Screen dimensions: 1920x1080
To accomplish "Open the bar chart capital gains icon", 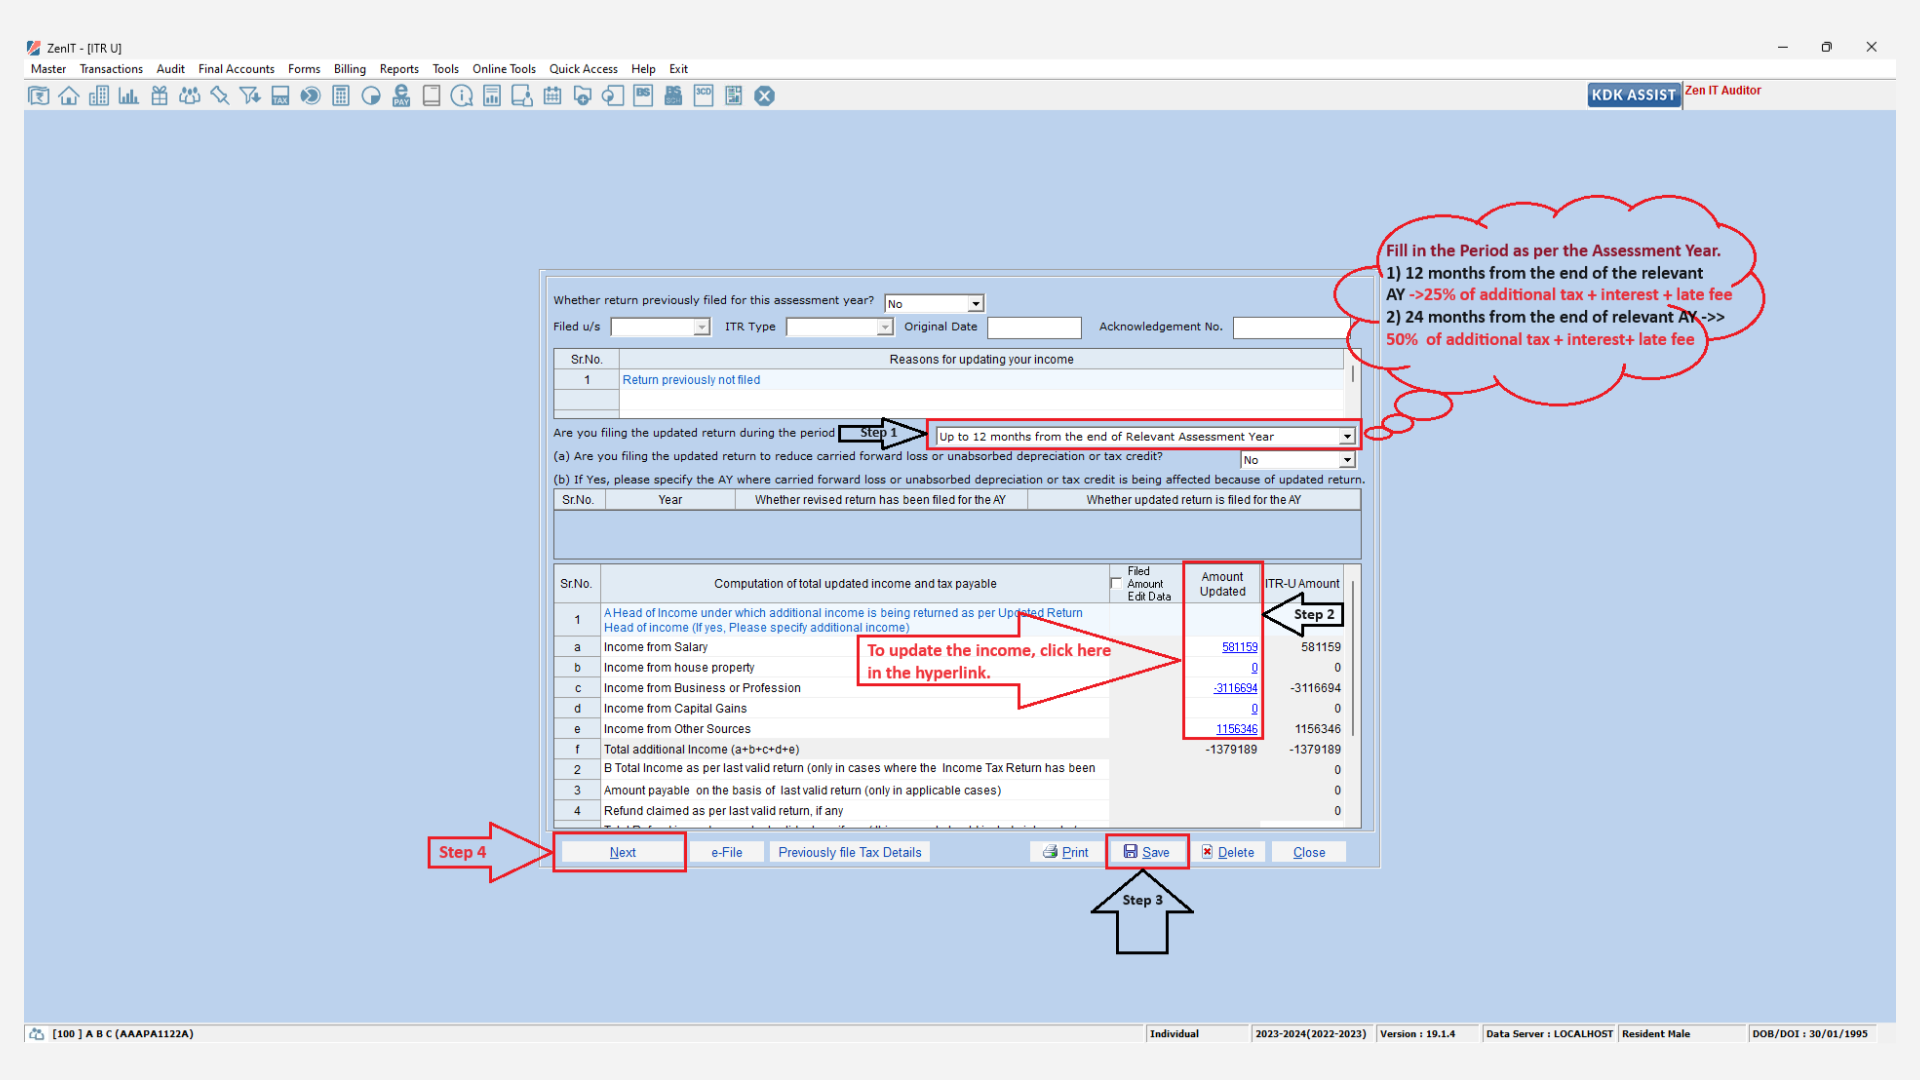I will 129,96.
